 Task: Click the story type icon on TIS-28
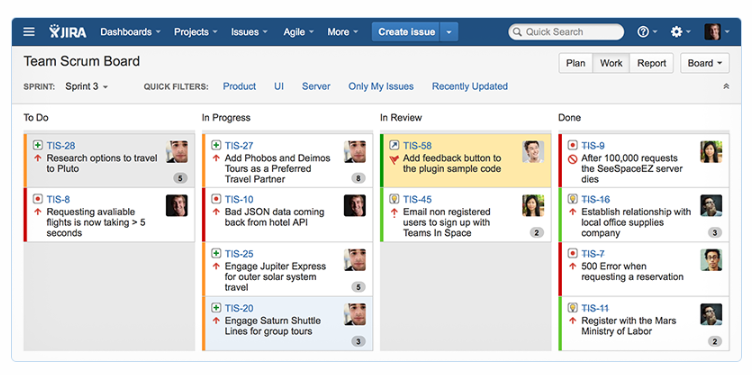[37, 145]
